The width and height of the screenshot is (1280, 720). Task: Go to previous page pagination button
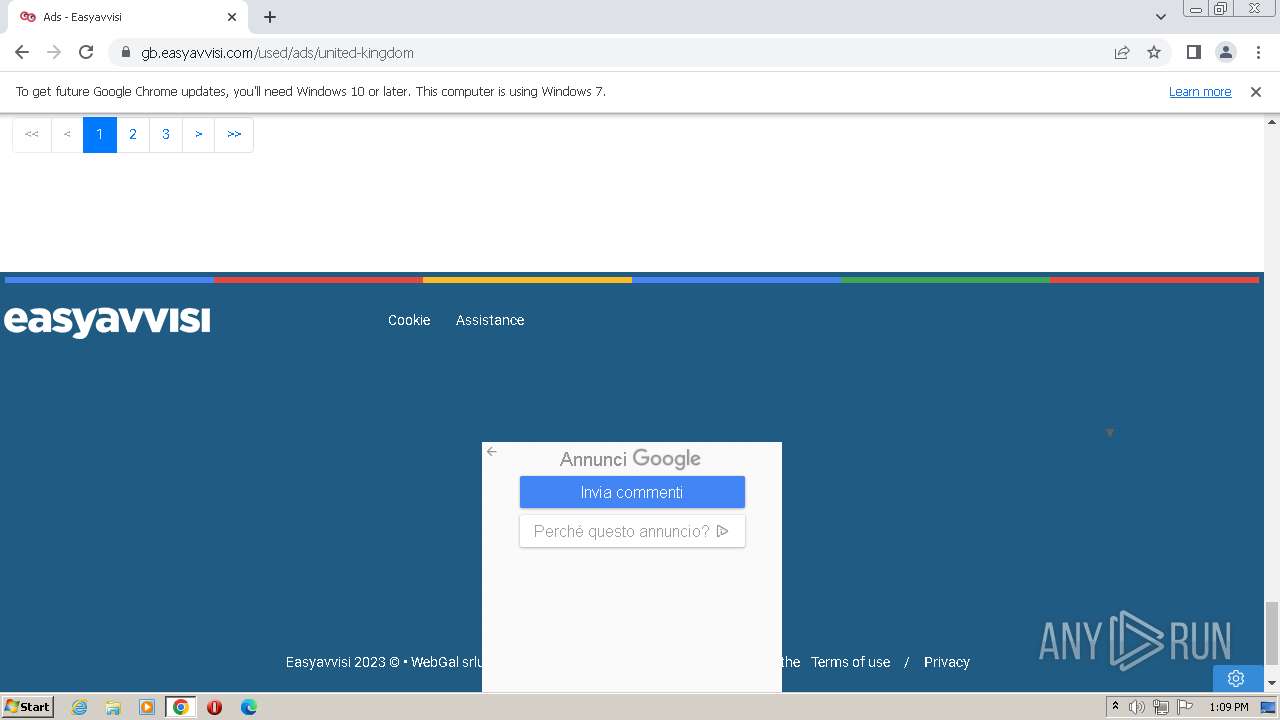67,134
